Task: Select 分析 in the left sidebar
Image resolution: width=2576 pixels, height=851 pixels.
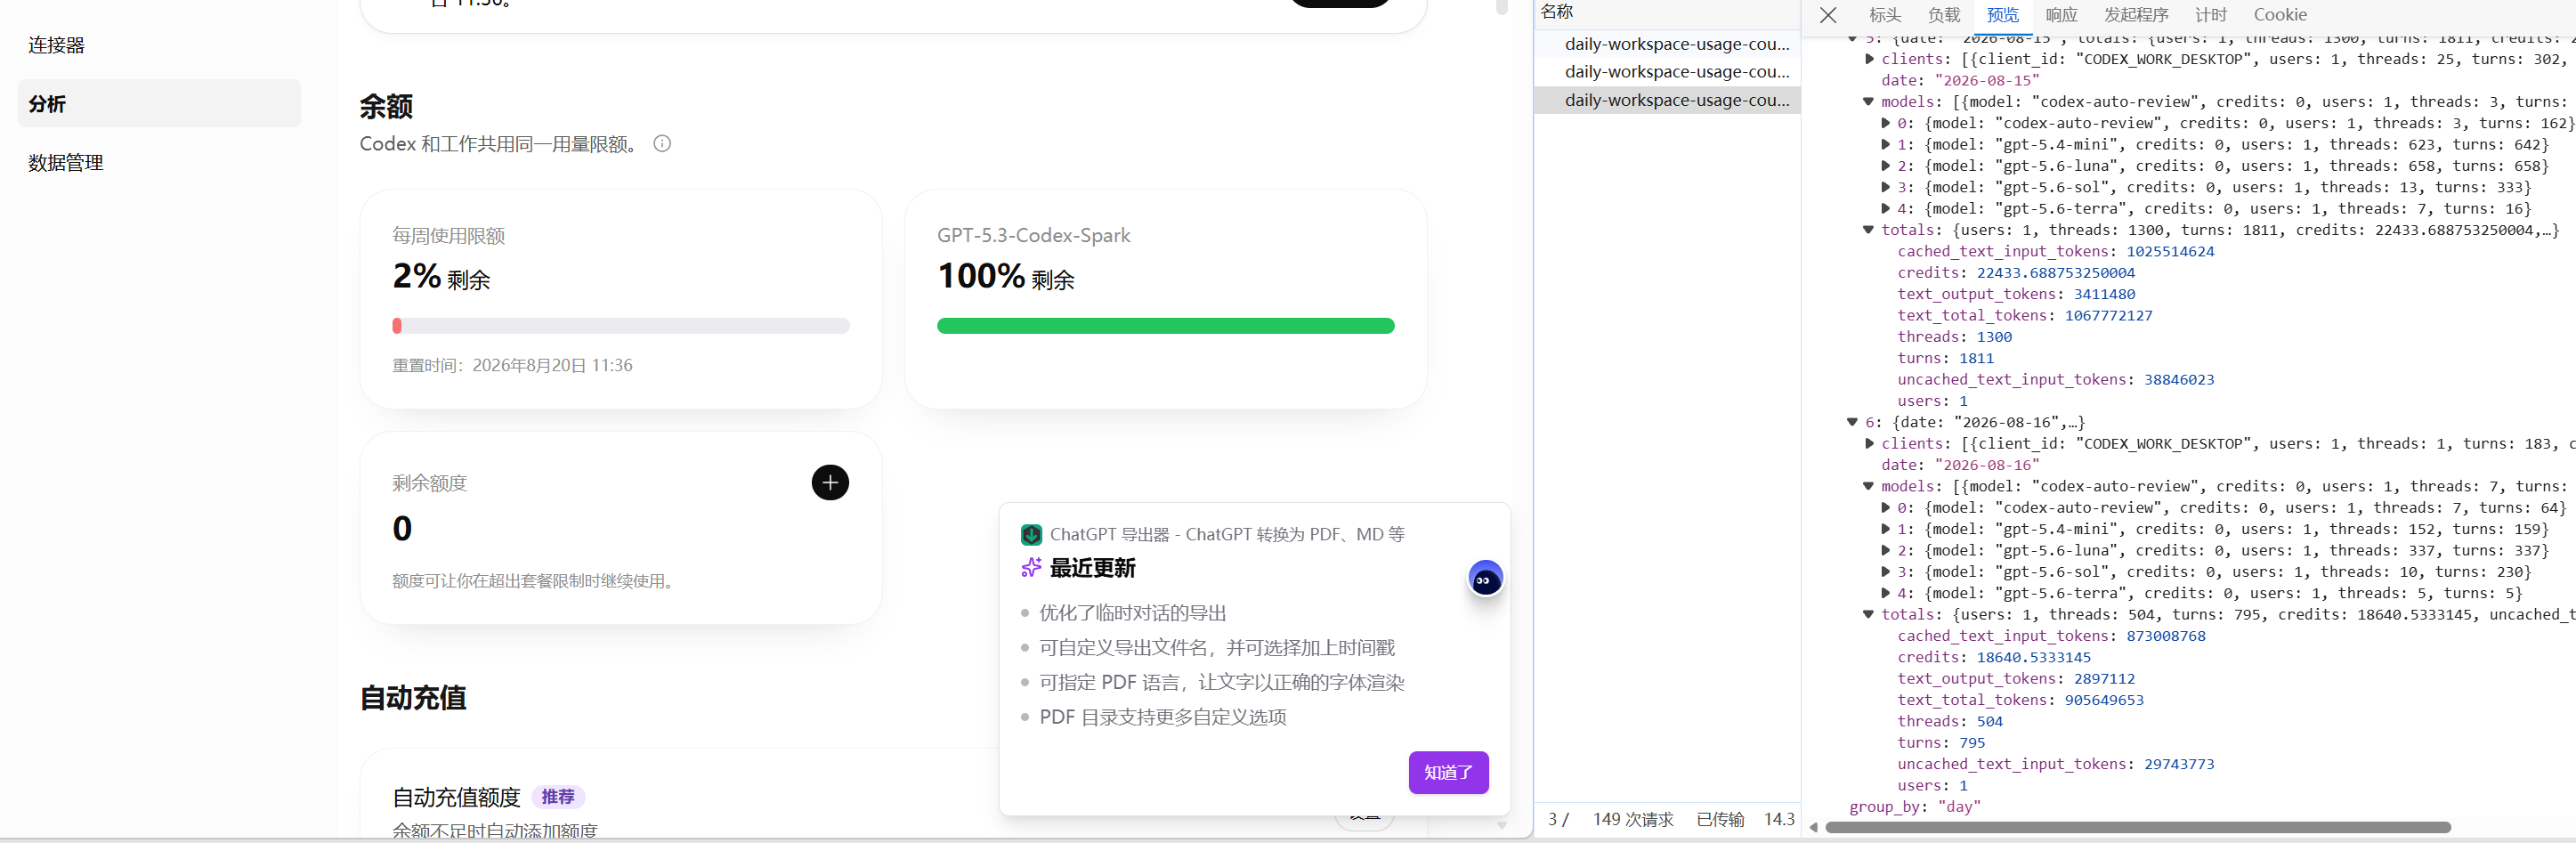Action: click(159, 104)
